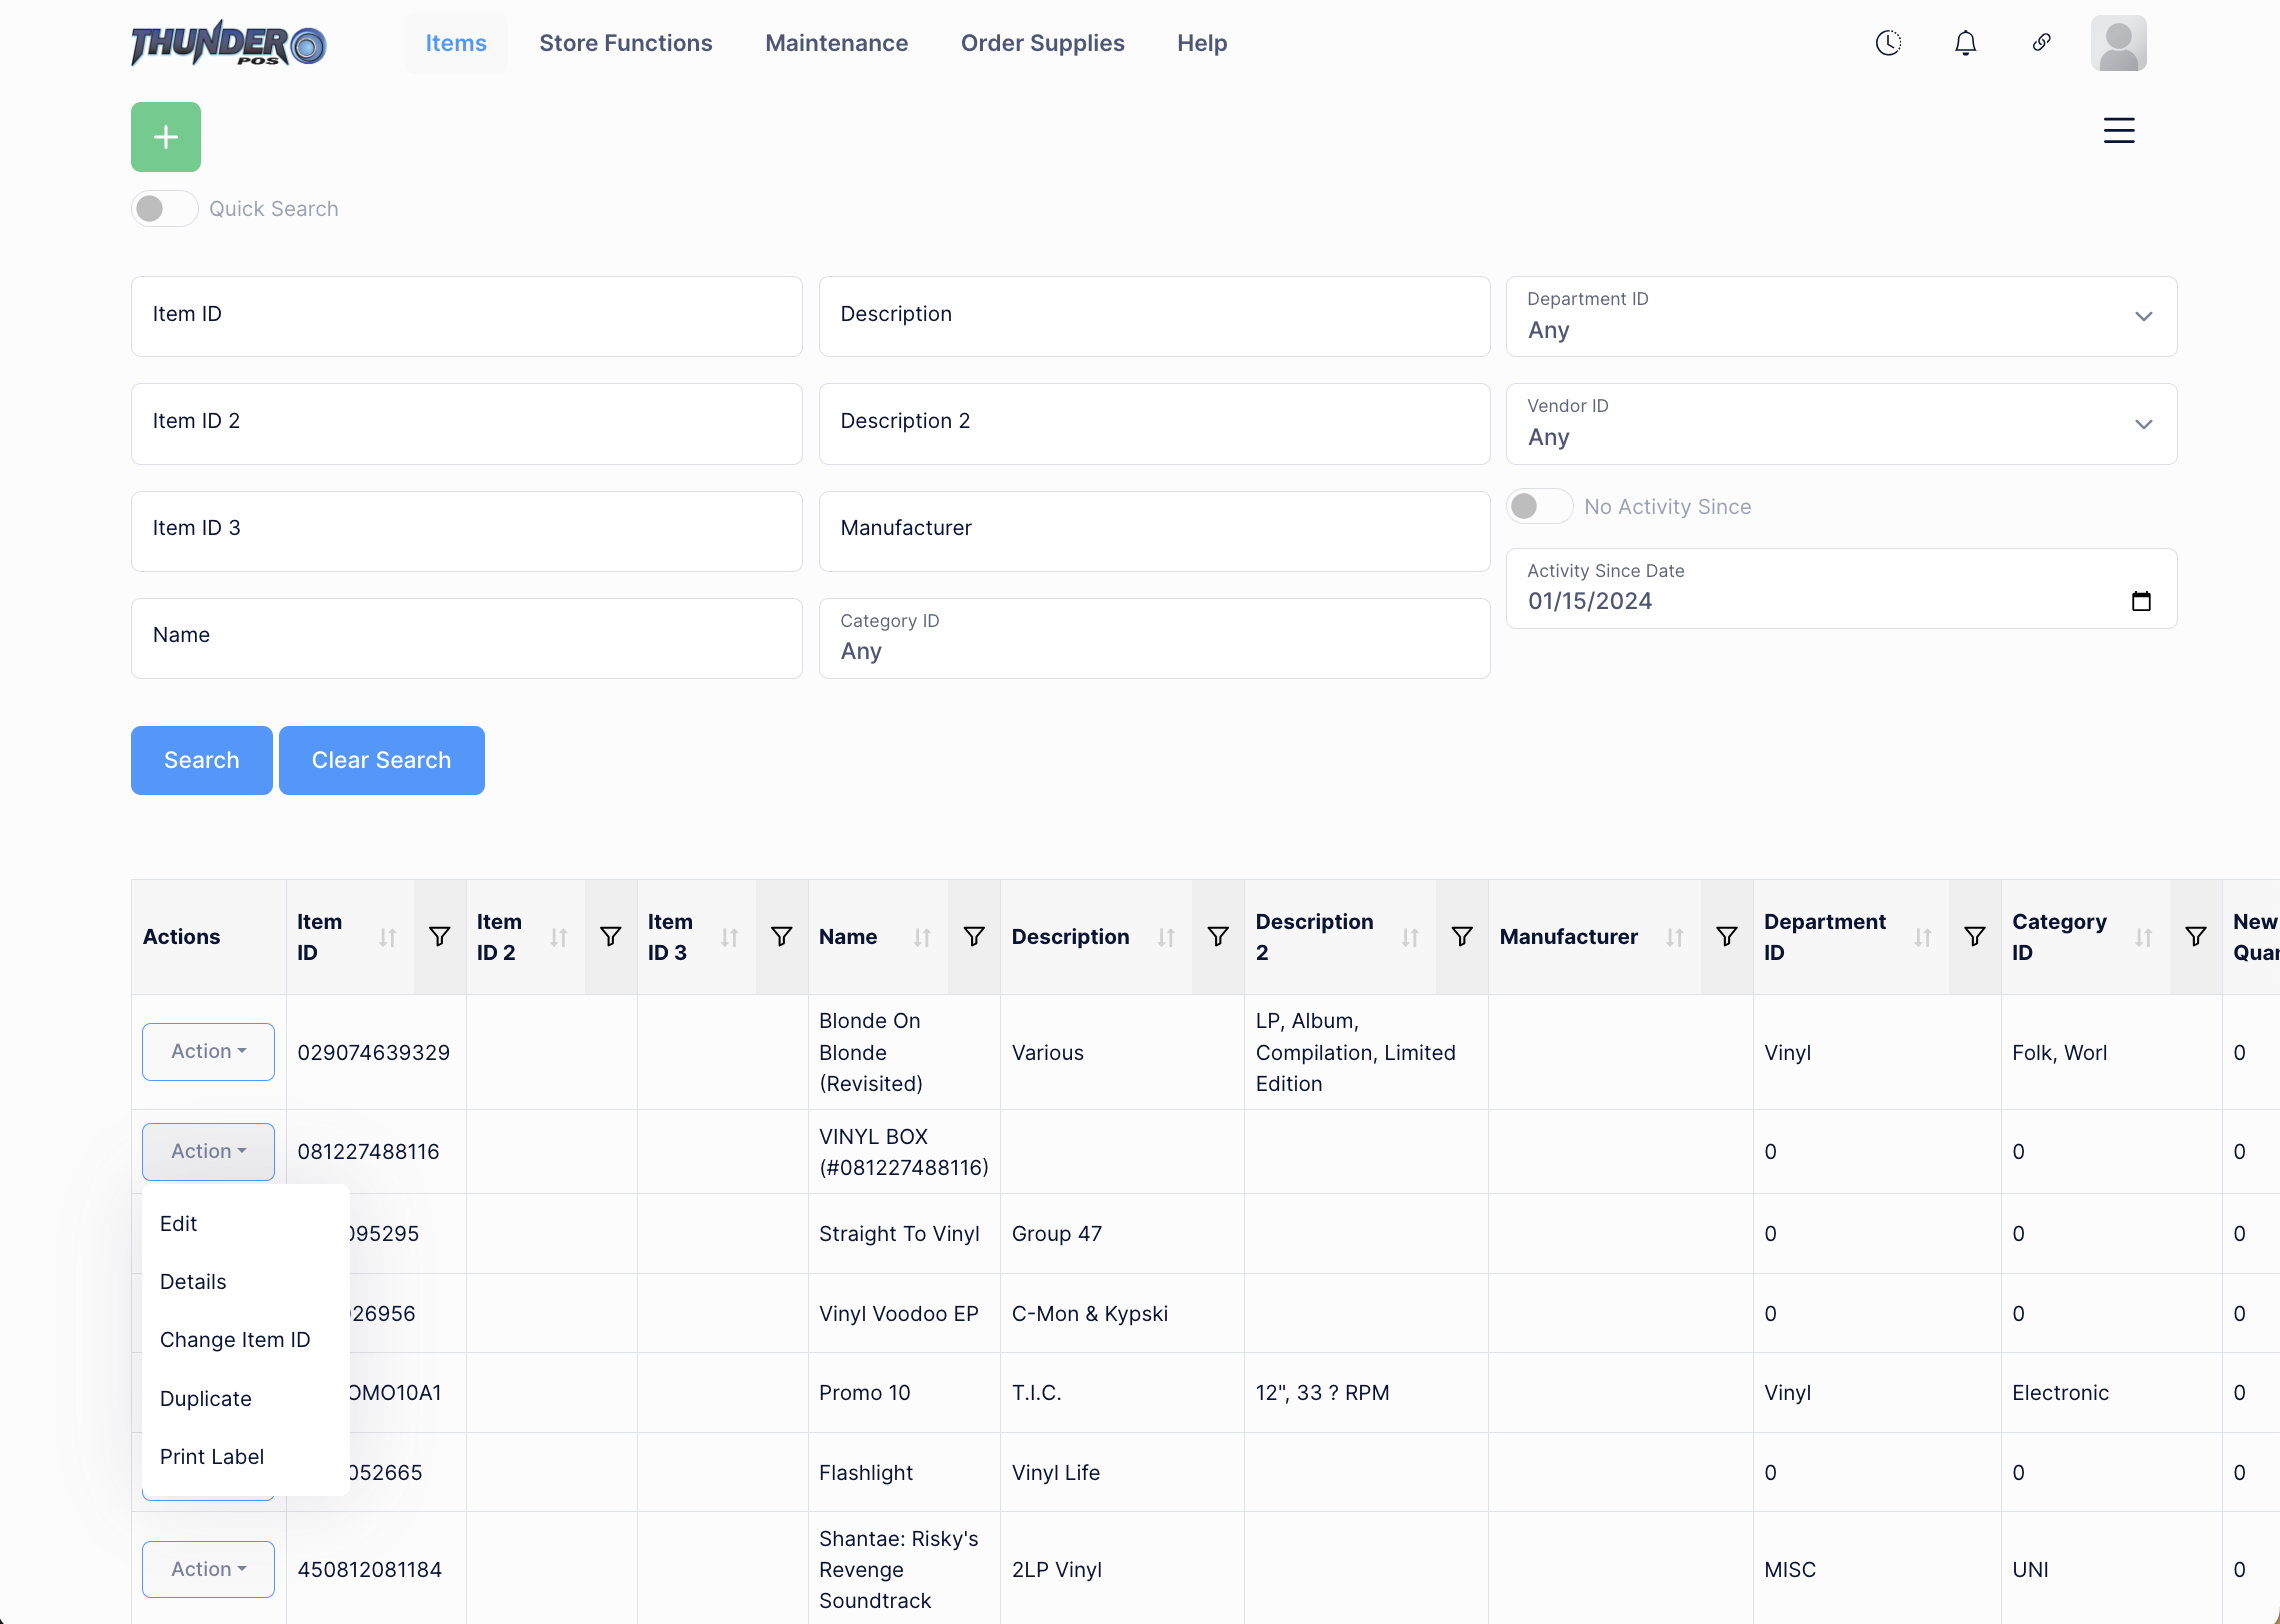Open the calendar picker on Activity Since Date
The height and width of the screenshot is (1624, 2280).
[x=2142, y=600]
